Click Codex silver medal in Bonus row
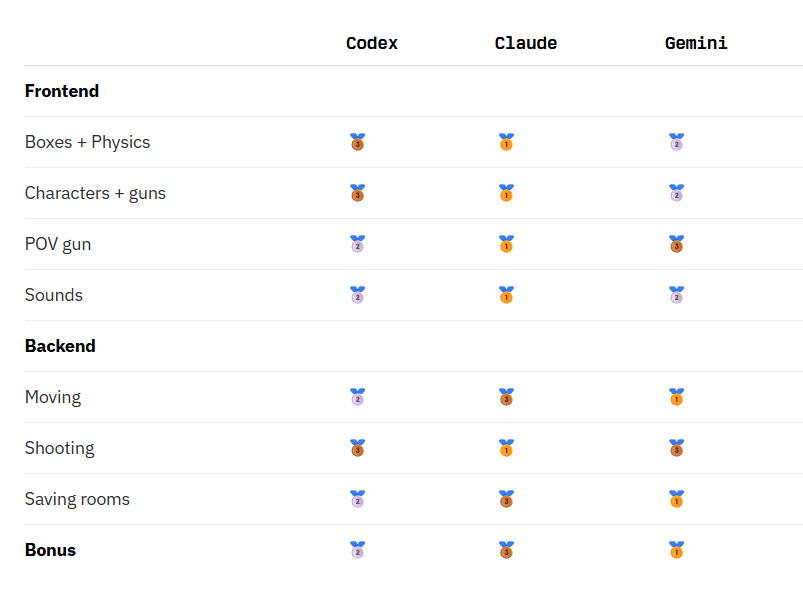The width and height of the screenshot is (803, 604). pyautogui.click(x=357, y=550)
